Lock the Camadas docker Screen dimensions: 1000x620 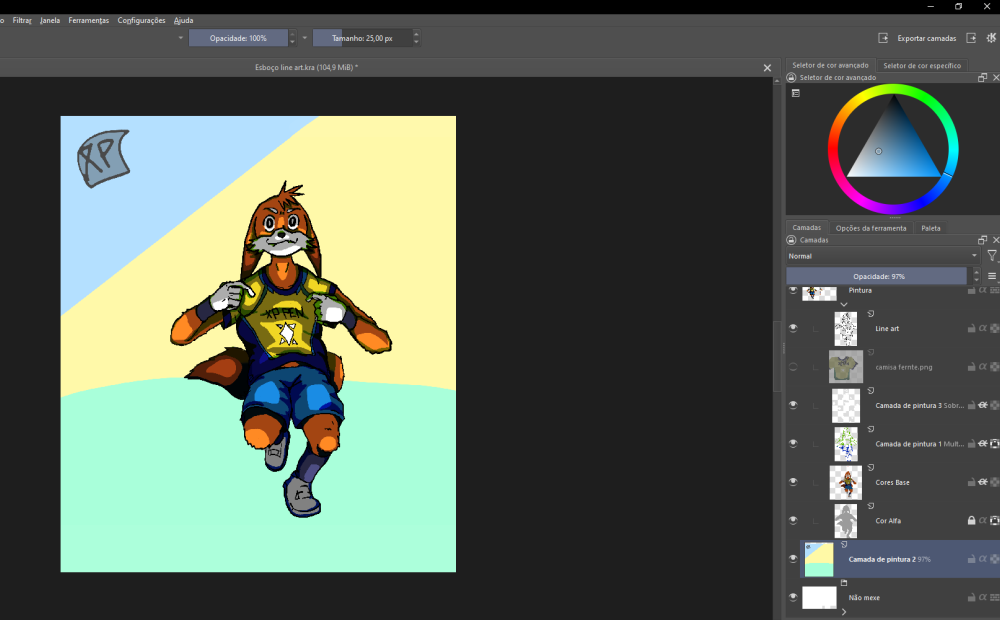click(791, 240)
